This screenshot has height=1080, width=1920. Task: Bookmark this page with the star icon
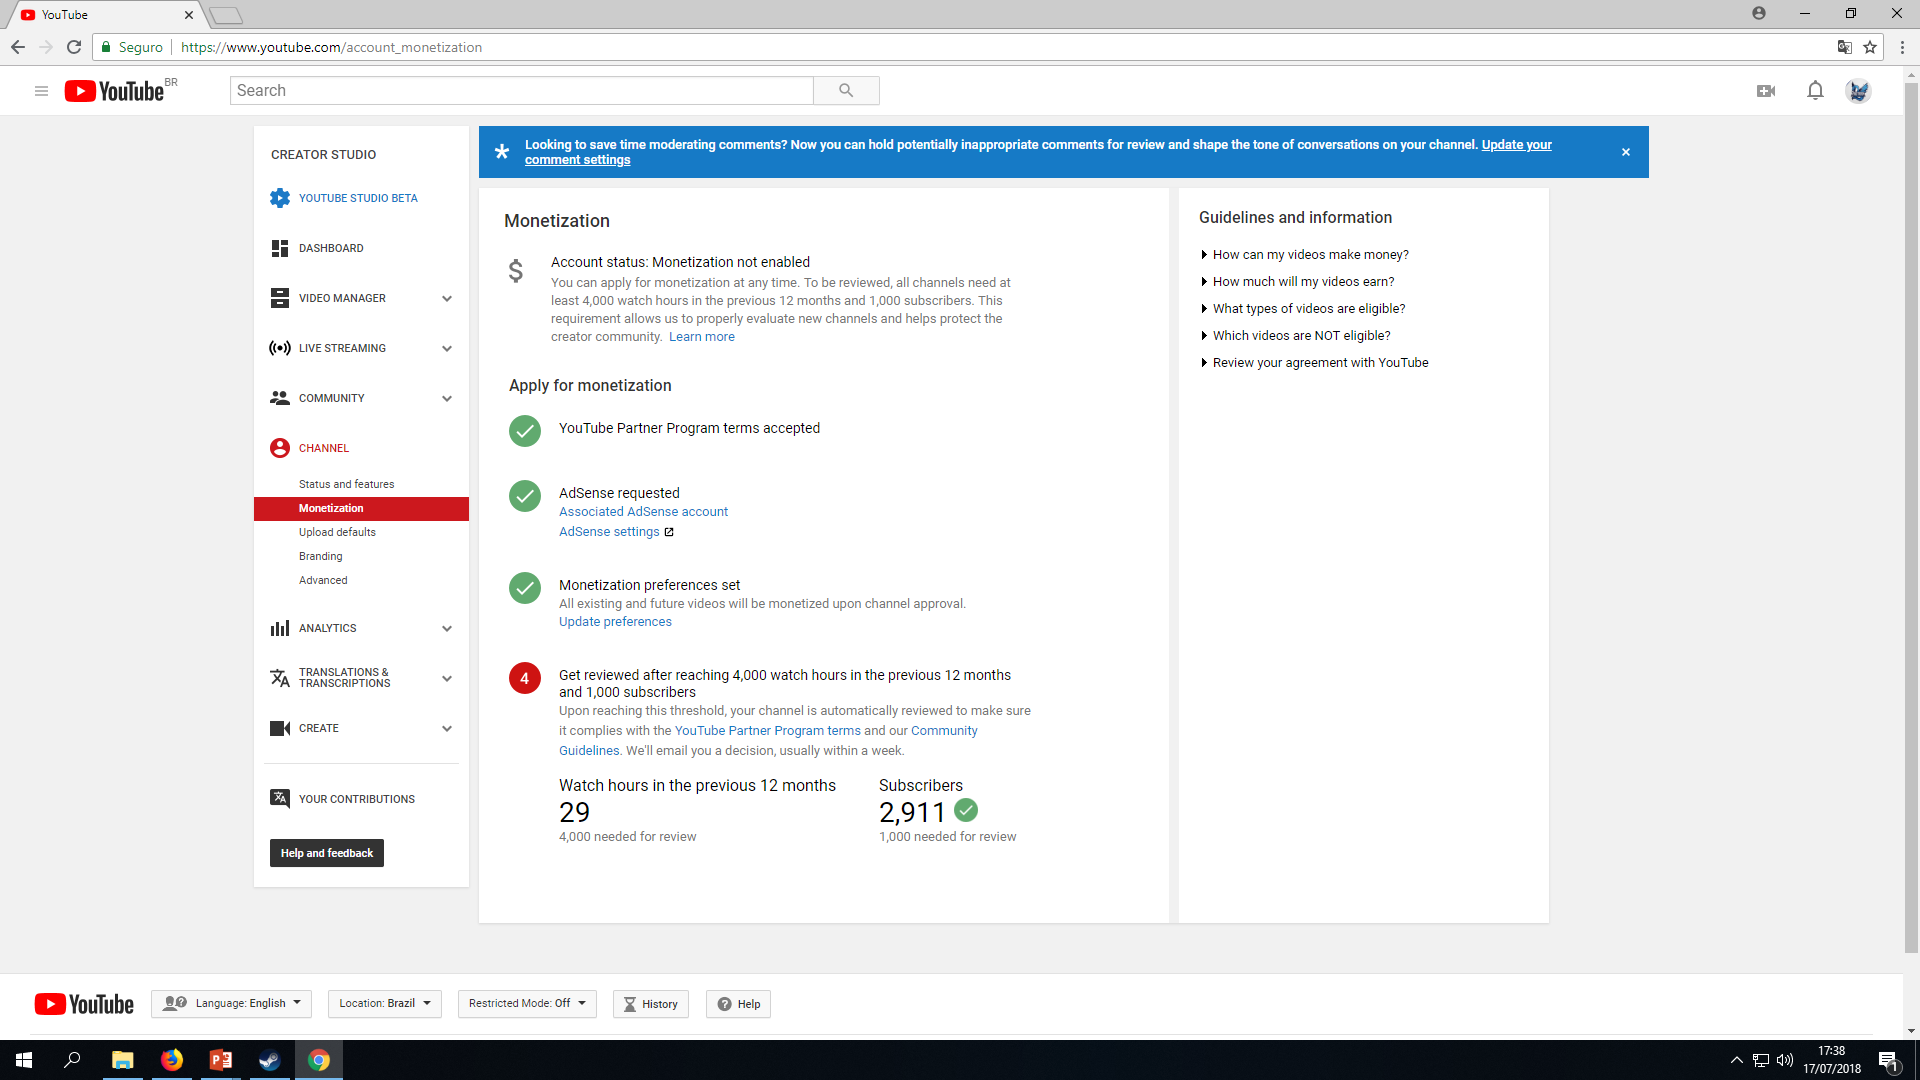coord(1870,47)
